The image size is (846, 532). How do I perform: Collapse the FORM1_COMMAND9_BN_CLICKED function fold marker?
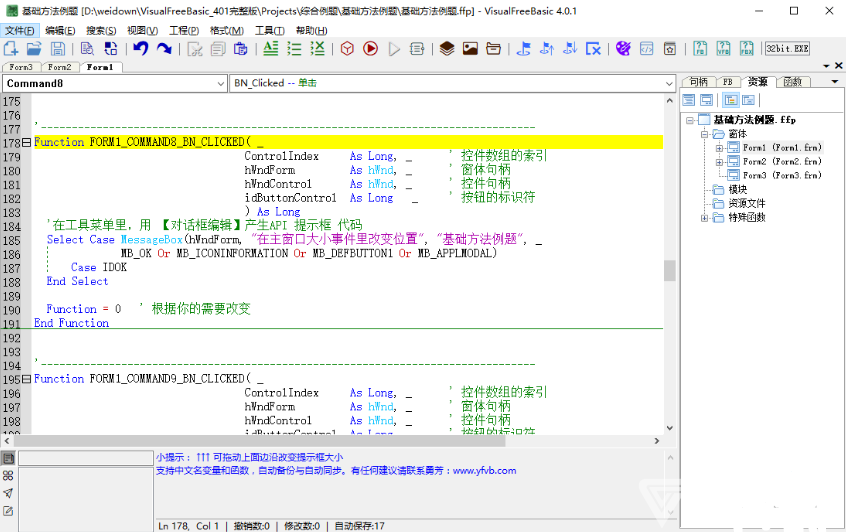tap(27, 380)
